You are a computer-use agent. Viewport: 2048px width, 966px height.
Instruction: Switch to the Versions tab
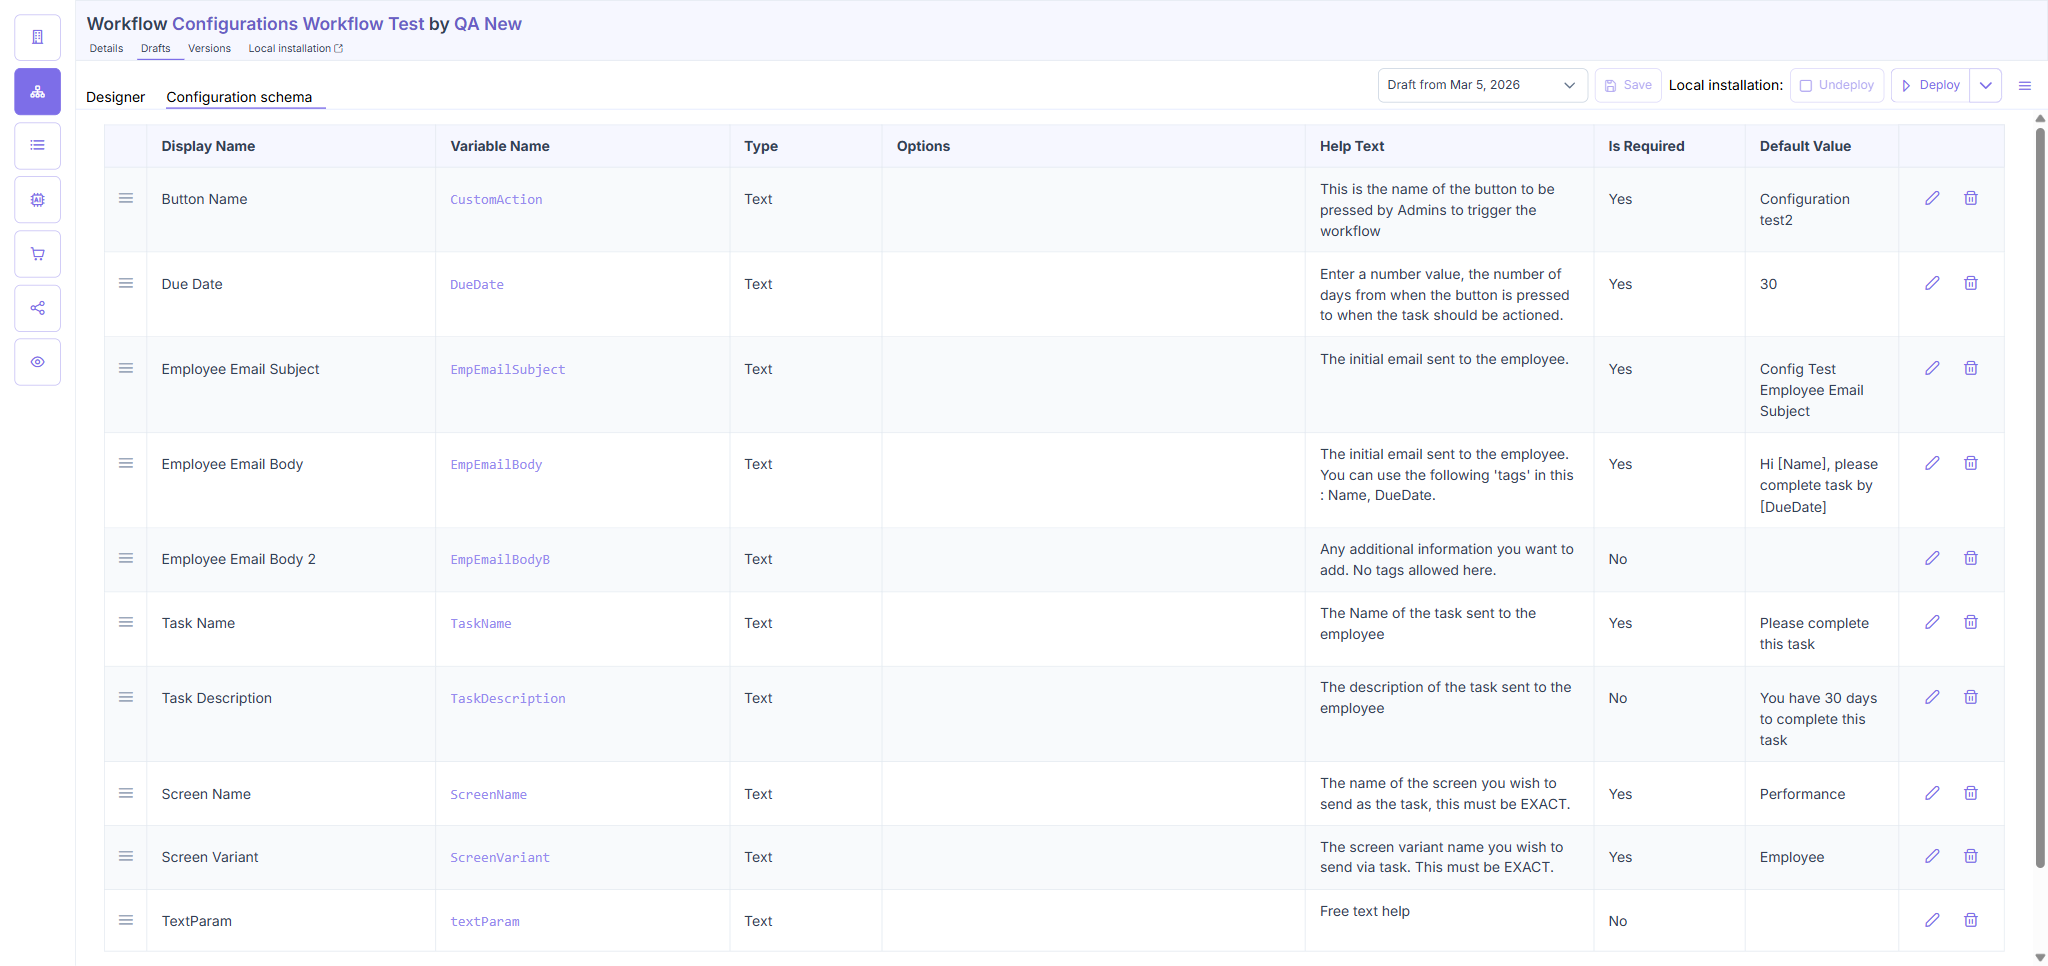209,48
